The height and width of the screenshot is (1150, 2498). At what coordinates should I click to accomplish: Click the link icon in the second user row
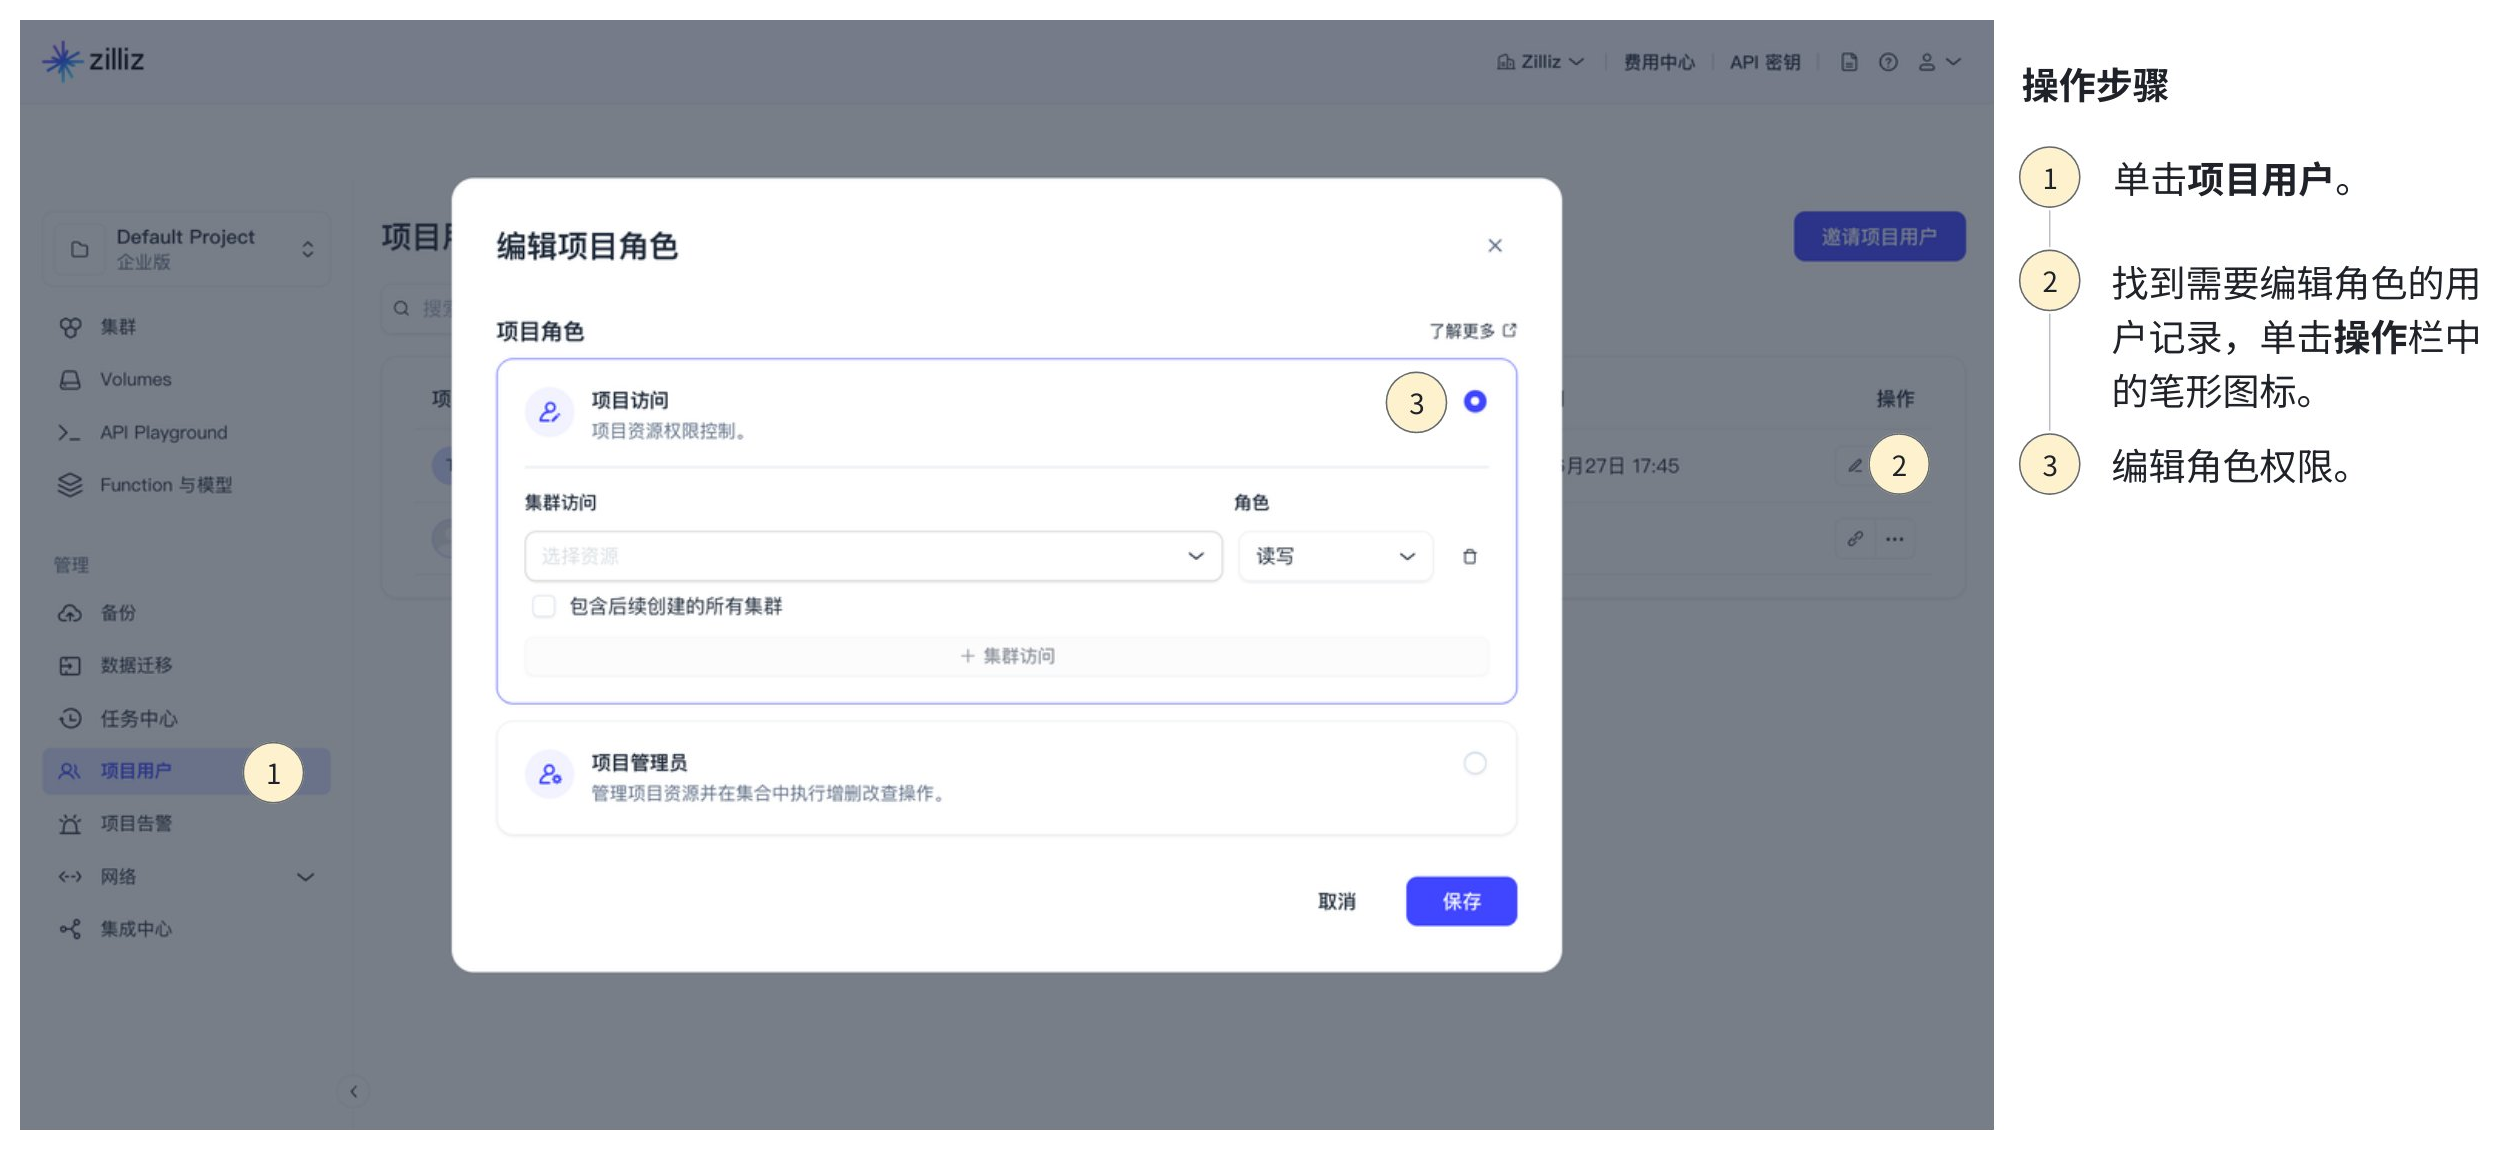(1854, 539)
